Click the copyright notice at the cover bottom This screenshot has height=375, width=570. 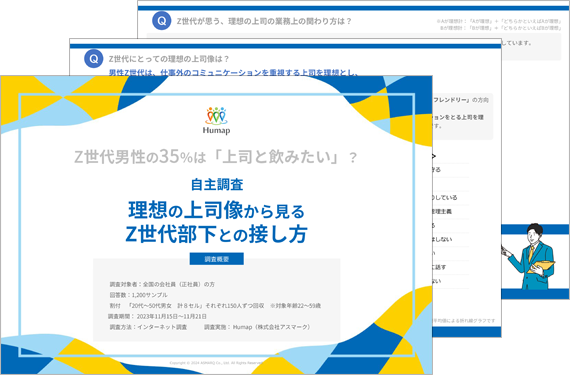216,363
